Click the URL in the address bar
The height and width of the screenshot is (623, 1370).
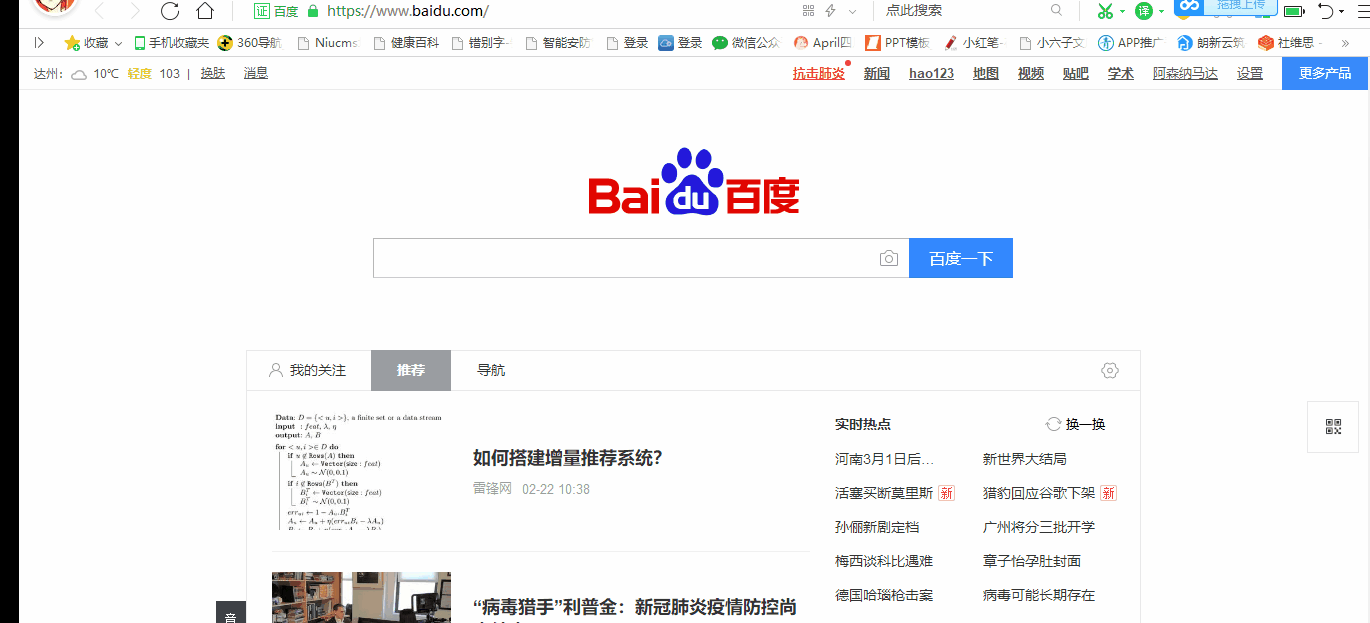(x=408, y=11)
